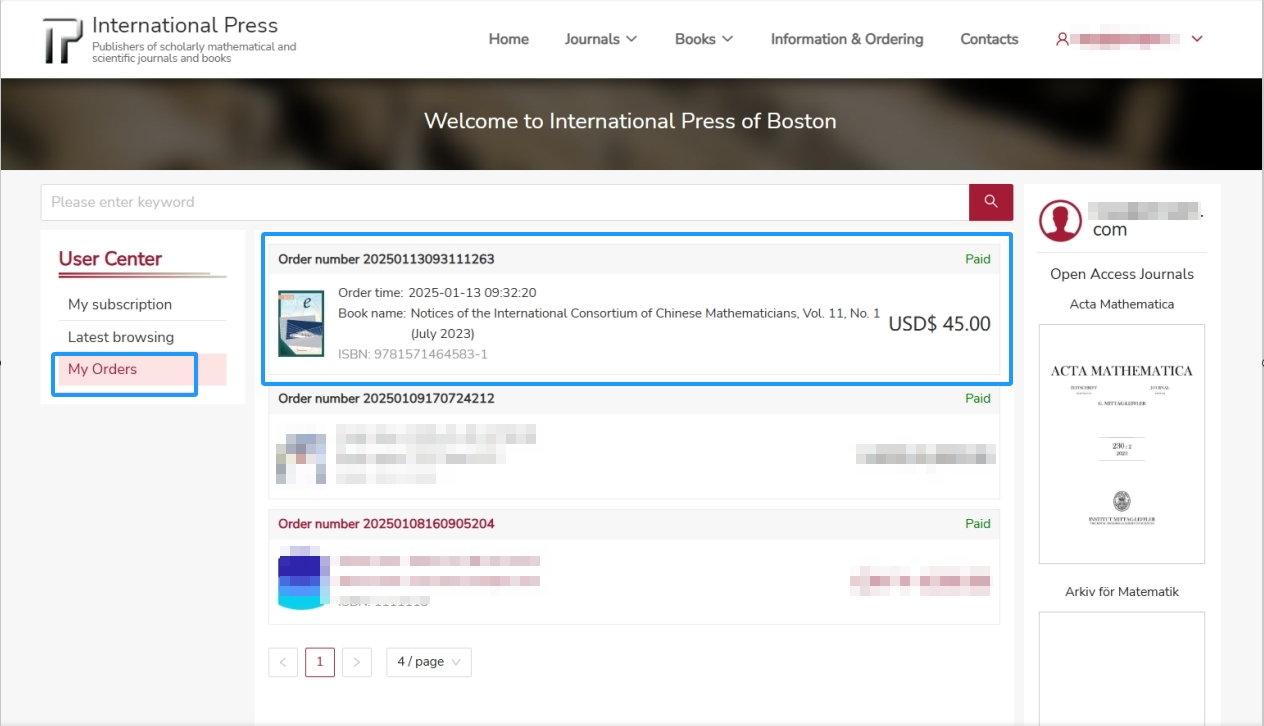Click the USD$ 45.00 price
Viewport: 1264px width, 726px height.
click(940, 324)
